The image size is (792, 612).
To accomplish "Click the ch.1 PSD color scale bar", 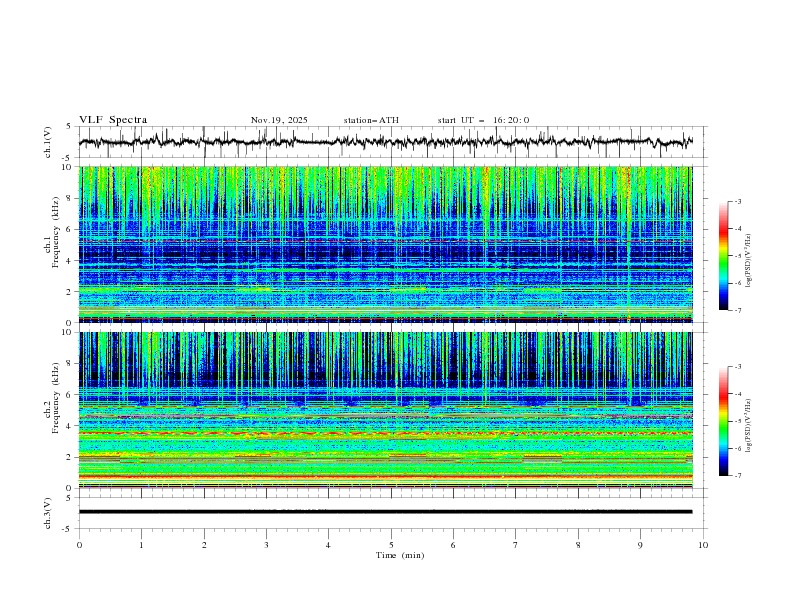I will 723,256.
